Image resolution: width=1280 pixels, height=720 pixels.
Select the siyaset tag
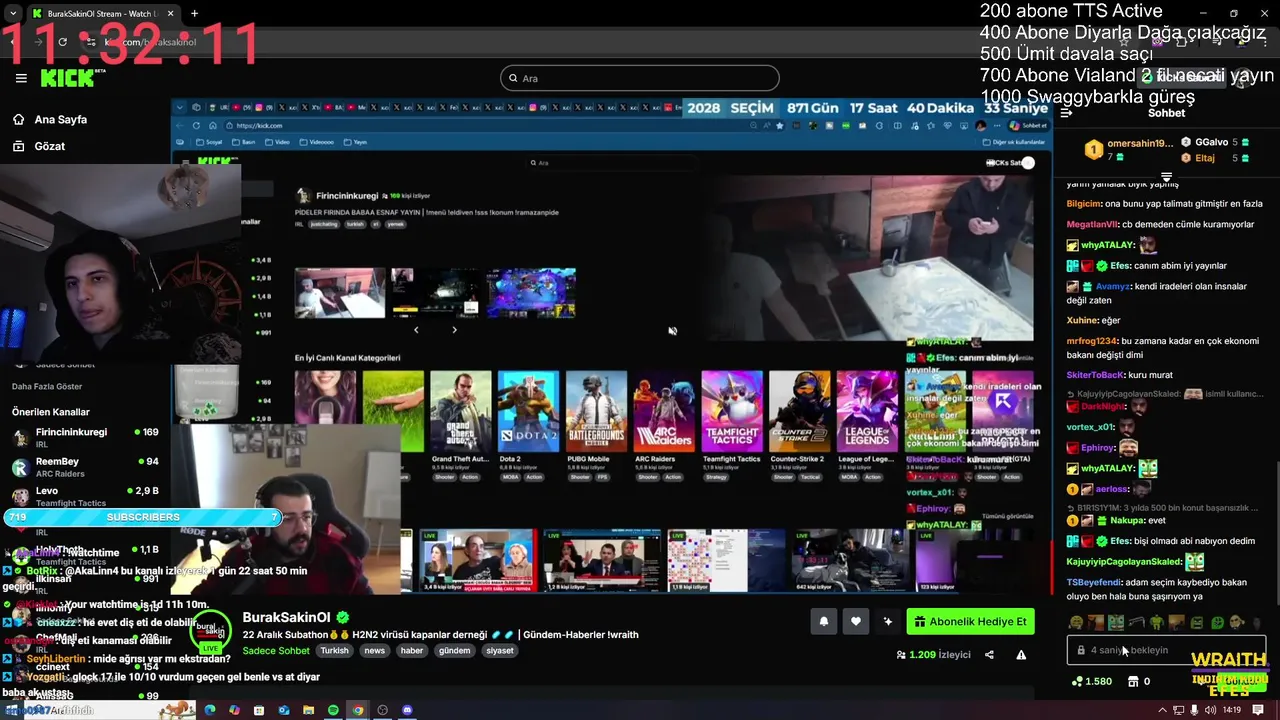point(500,651)
